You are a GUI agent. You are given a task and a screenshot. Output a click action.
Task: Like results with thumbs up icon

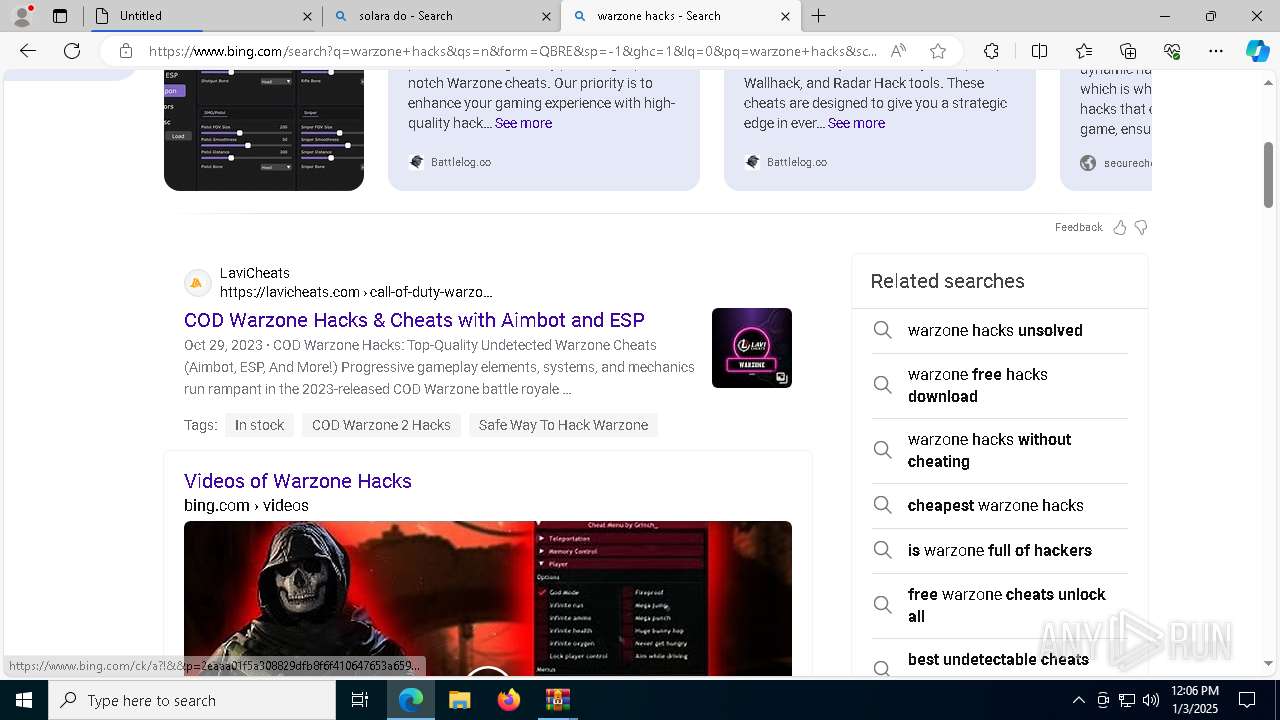point(1120,227)
